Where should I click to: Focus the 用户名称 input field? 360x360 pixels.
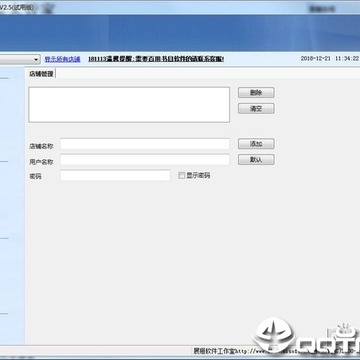pyautogui.click(x=145, y=160)
